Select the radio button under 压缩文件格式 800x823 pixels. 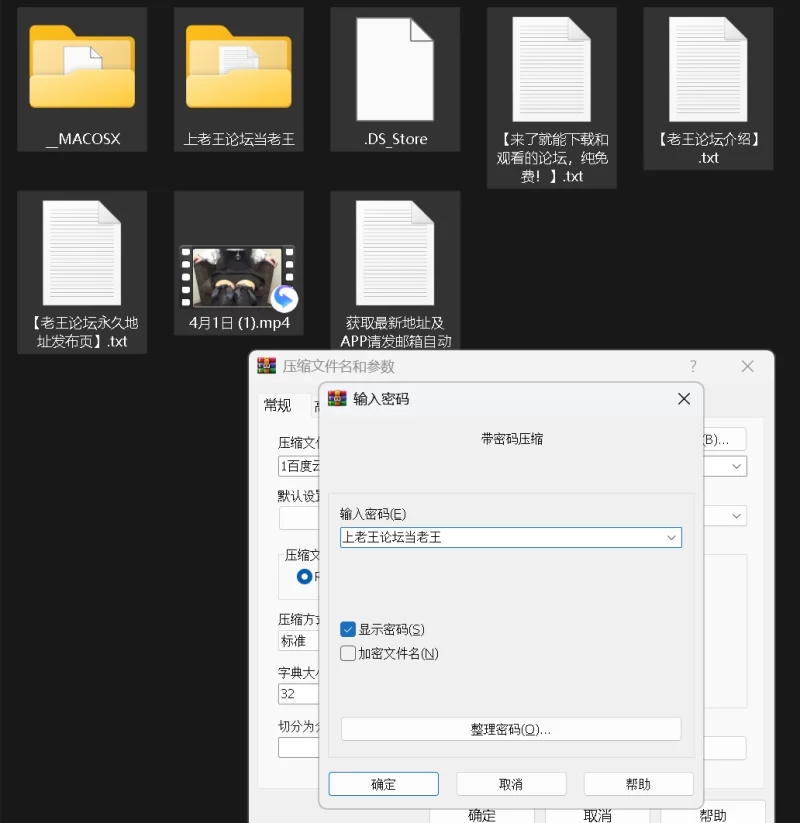(x=304, y=576)
